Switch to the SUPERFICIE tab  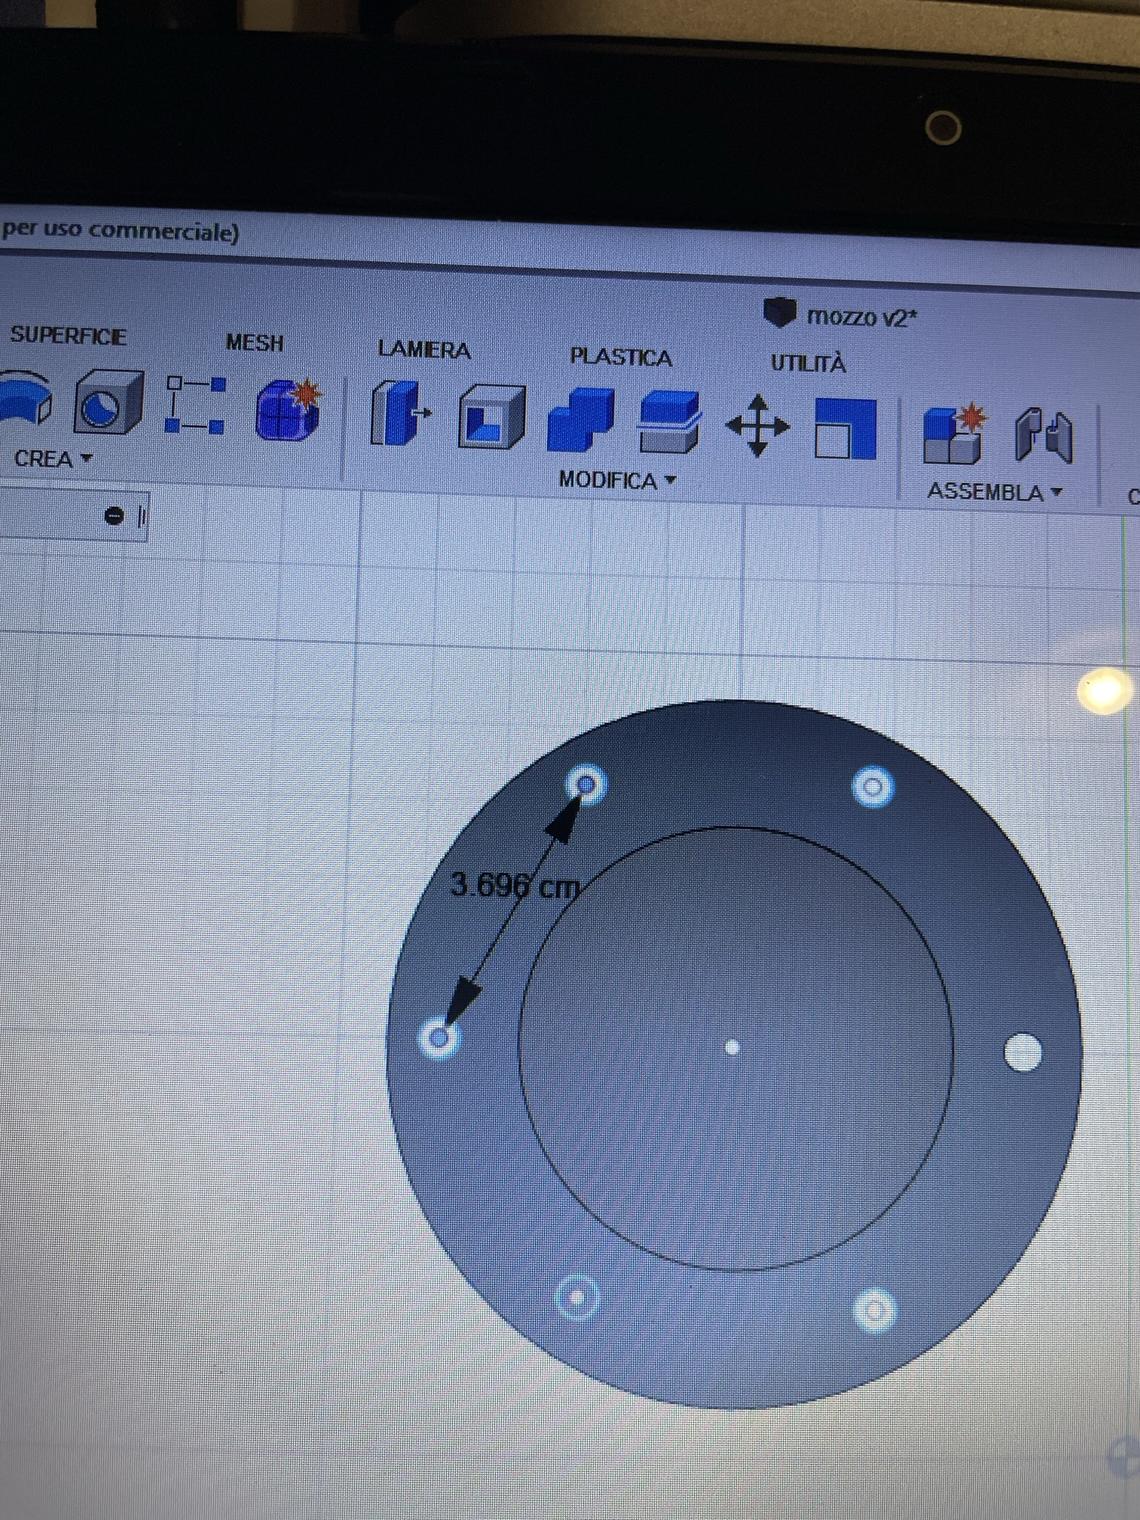68,335
